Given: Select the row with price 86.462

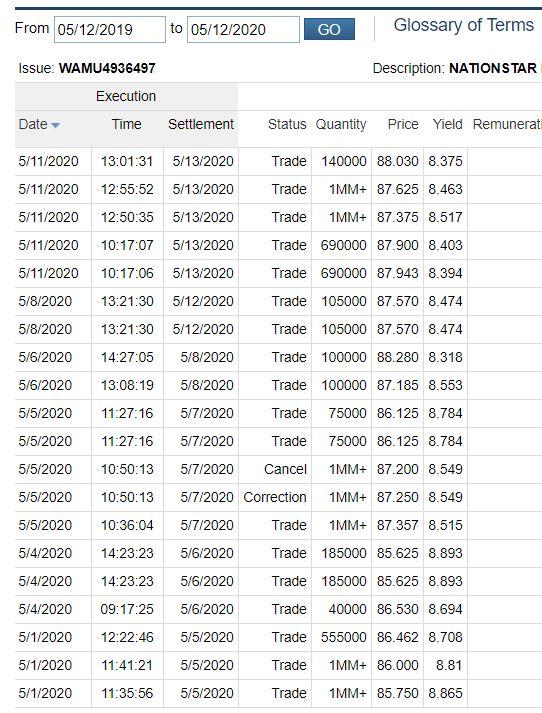Looking at the screenshot, I should (278, 638).
